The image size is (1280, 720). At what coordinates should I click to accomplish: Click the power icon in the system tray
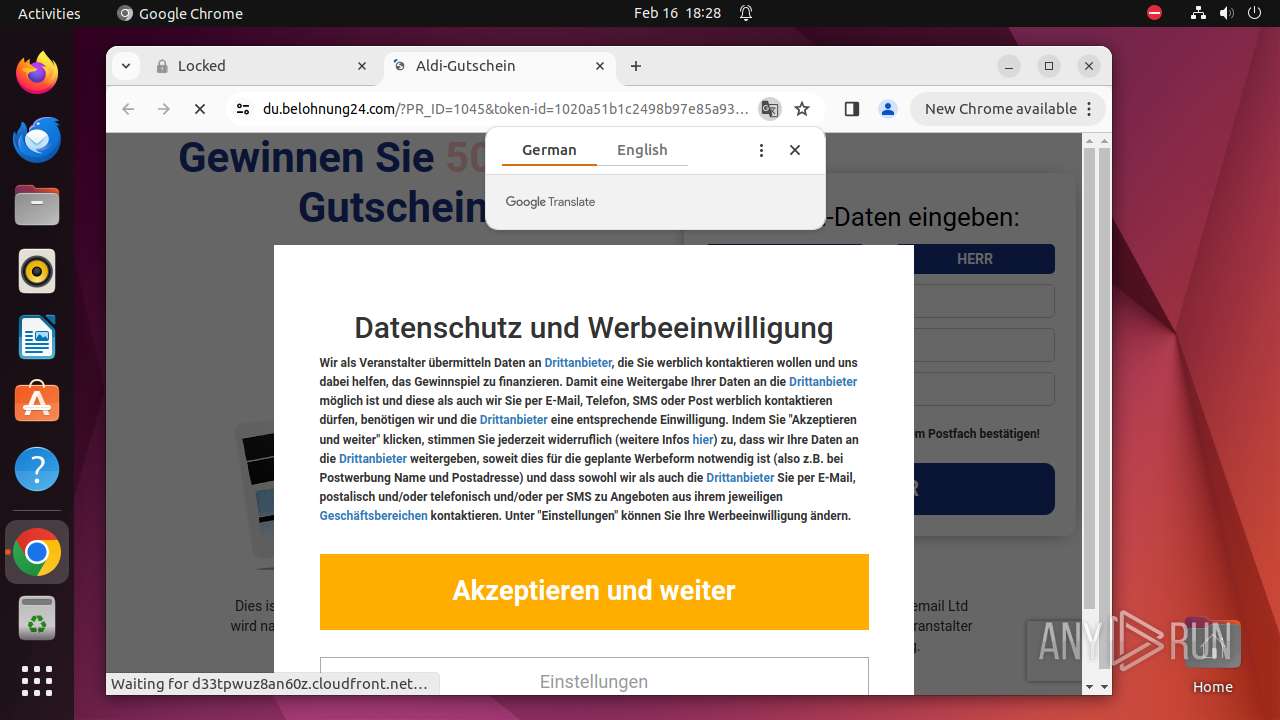[1255, 13]
